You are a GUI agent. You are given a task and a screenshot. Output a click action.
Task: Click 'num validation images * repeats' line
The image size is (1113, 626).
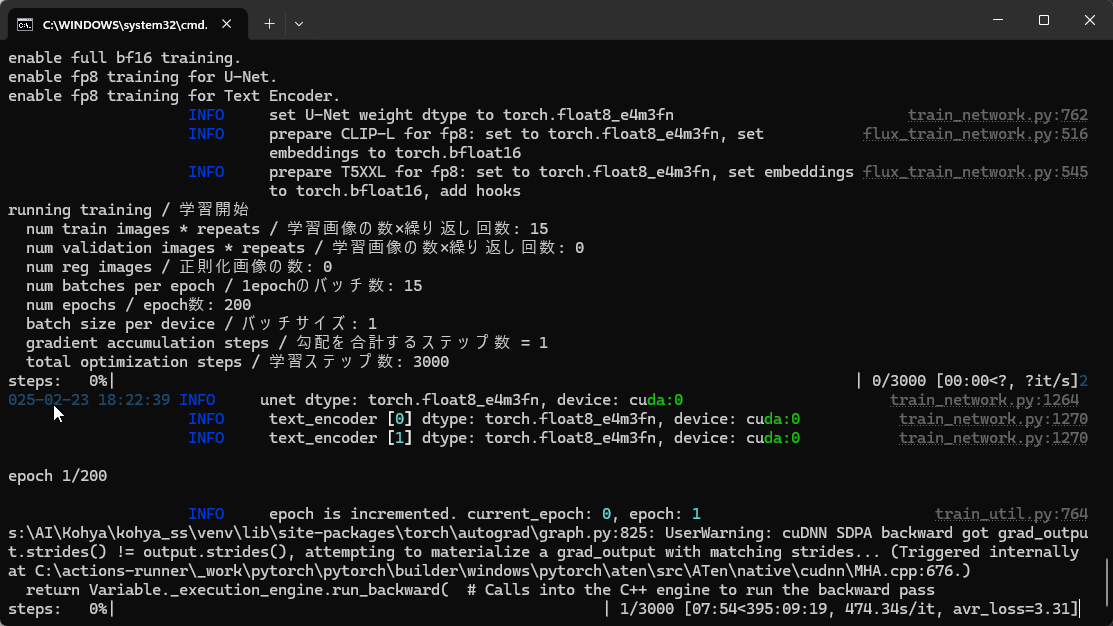(305, 248)
